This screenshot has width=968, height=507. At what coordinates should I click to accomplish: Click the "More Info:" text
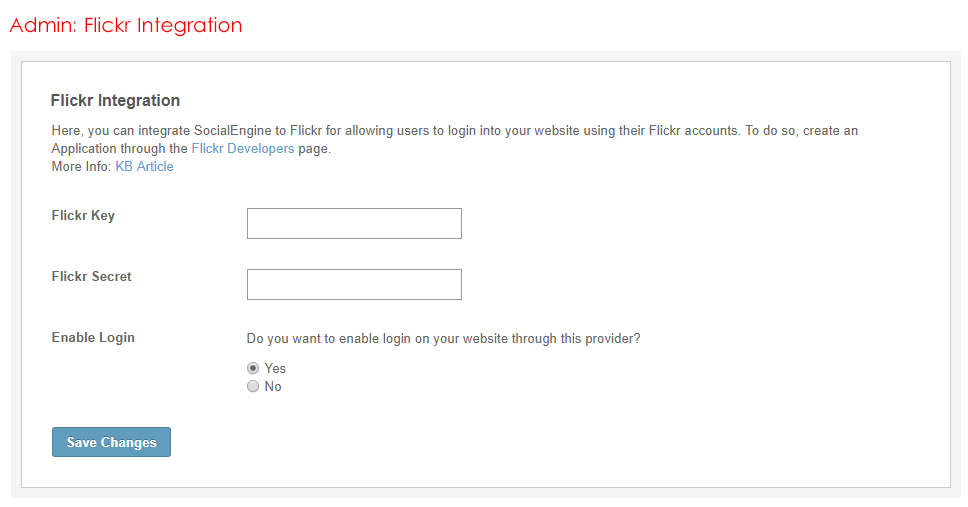point(82,166)
